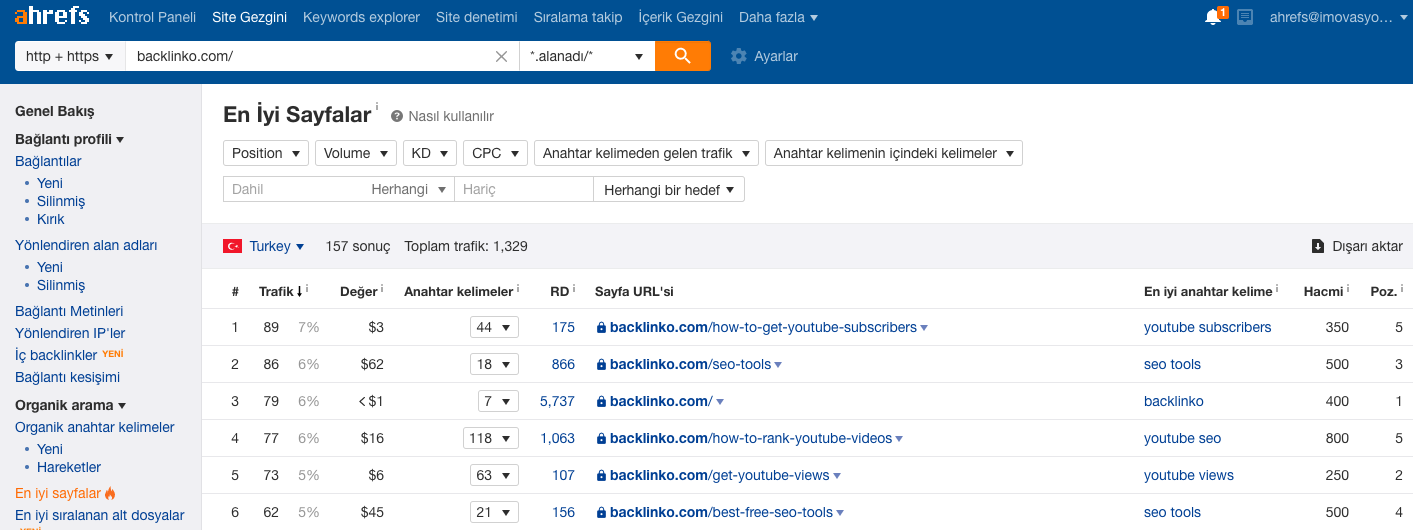Open the Turkey country selector
The image size is (1413, 530).
(x=277, y=246)
